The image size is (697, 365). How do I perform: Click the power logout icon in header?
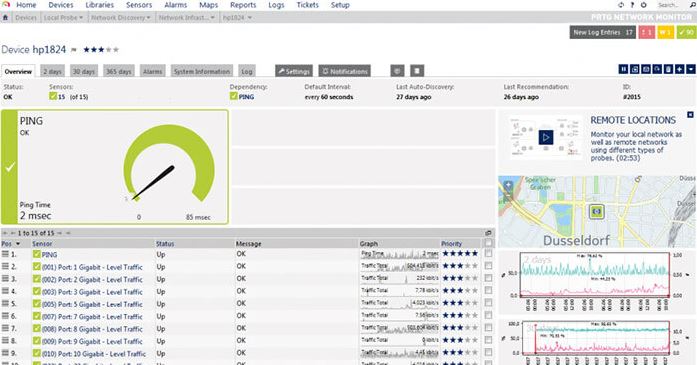(643, 5)
